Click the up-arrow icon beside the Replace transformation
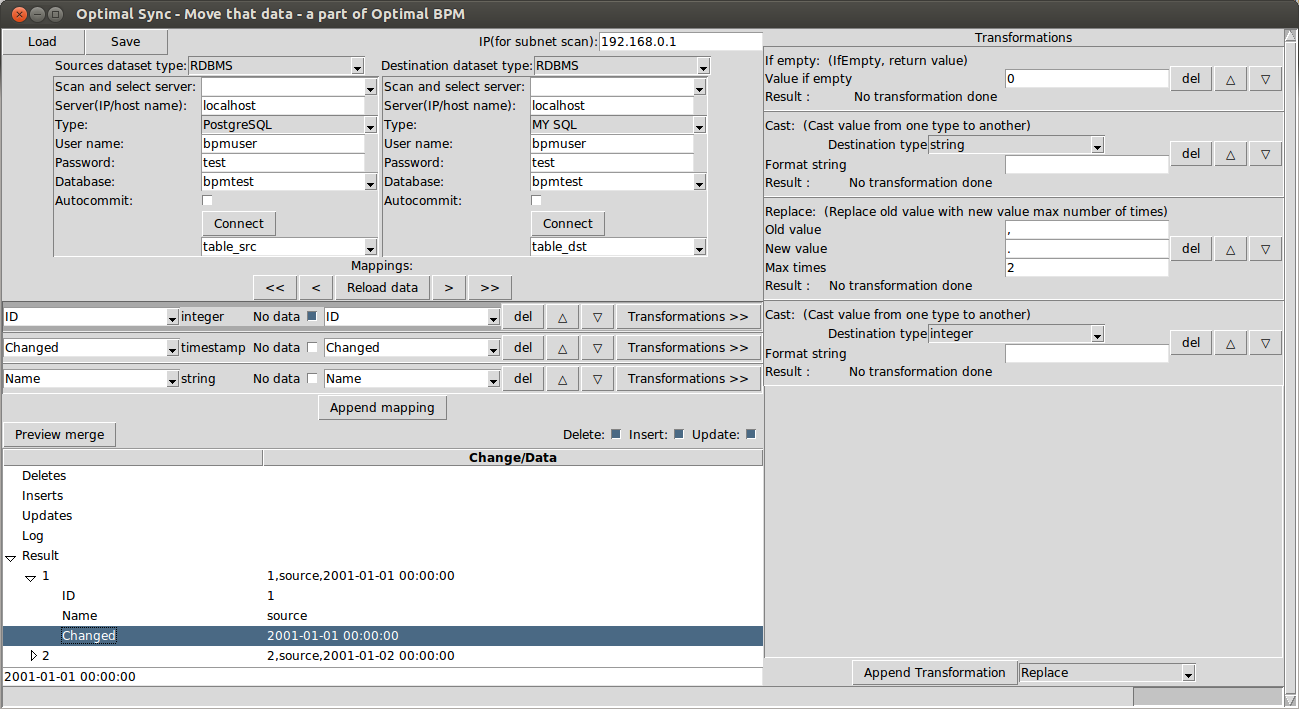 (1229, 248)
